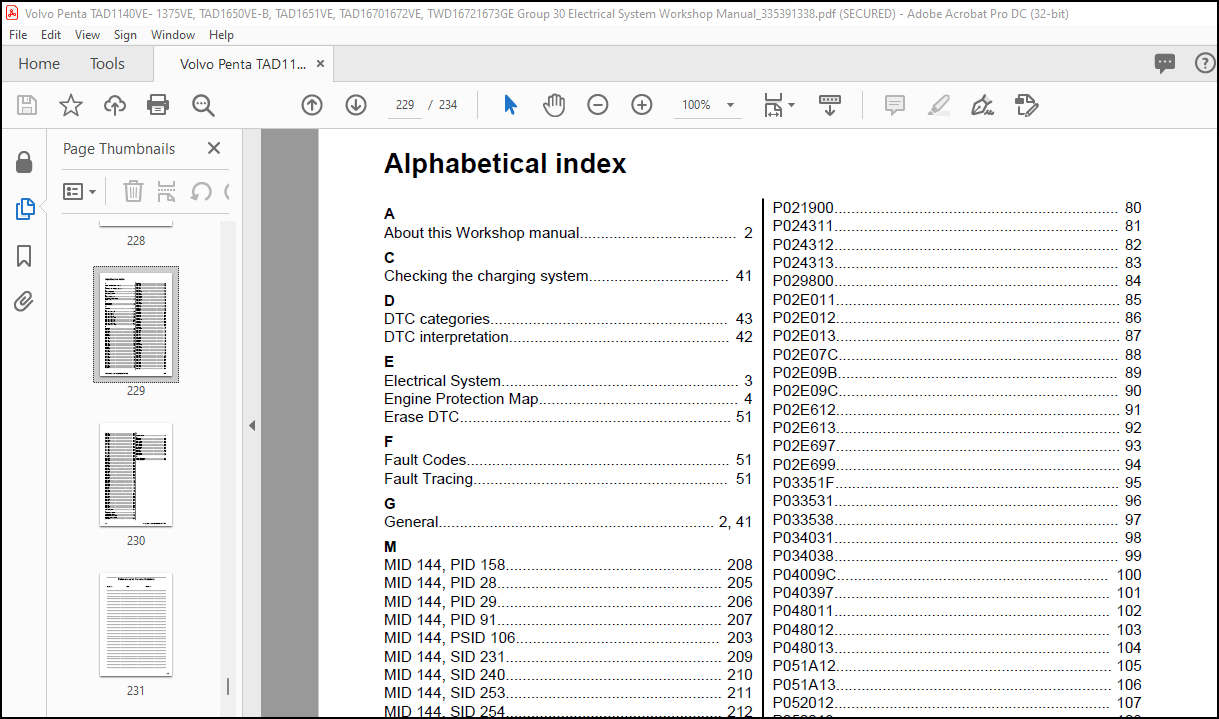Click the upload to cloud icon
The height and width of the screenshot is (719, 1219).
115,105
